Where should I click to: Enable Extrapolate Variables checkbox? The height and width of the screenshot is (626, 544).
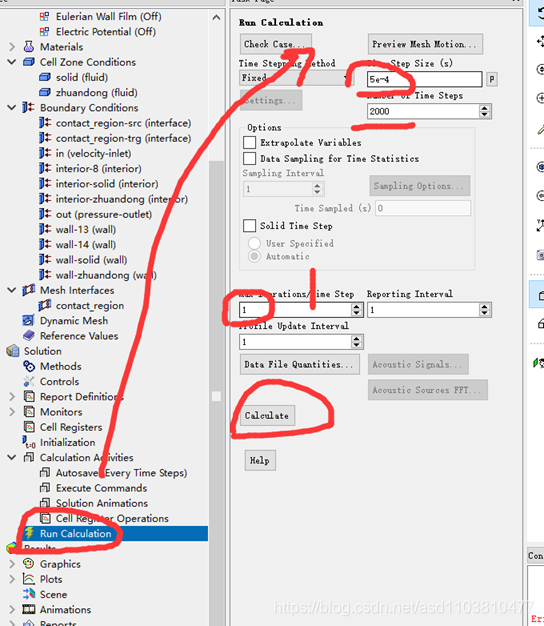click(249, 143)
